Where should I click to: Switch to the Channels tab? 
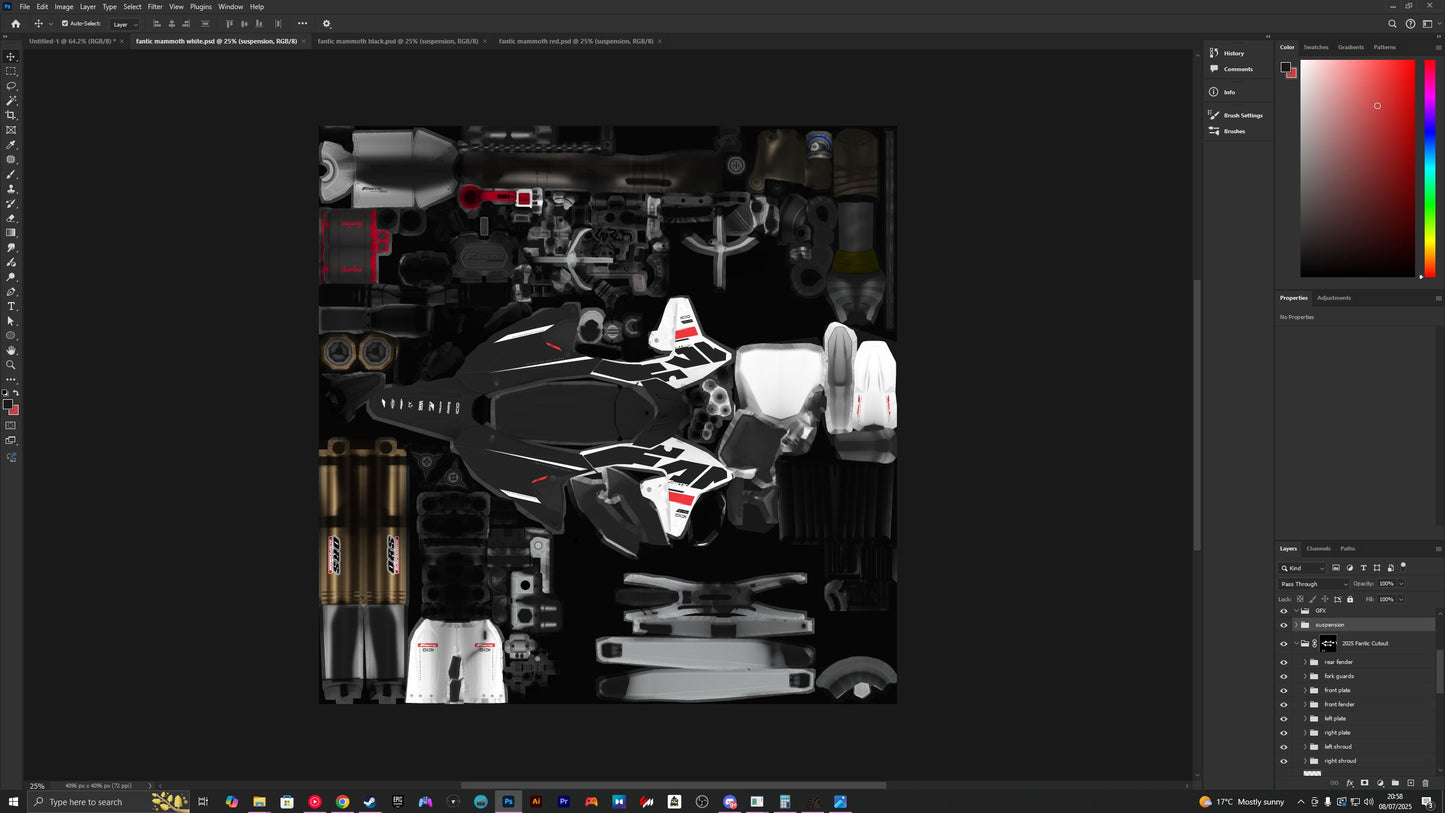[x=1318, y=548]
